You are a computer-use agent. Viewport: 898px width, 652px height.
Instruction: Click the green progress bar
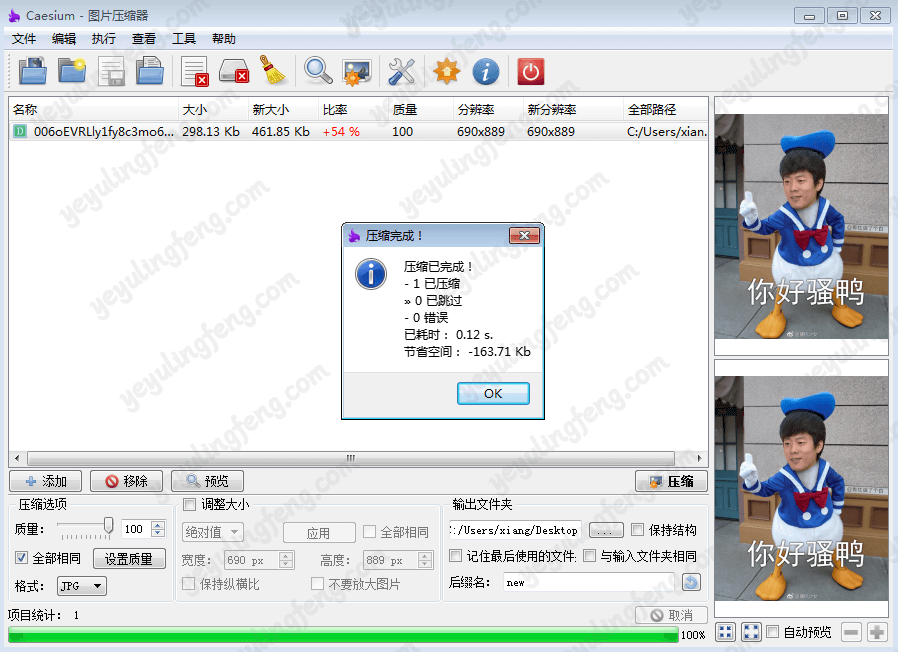(x=343, y=635)
